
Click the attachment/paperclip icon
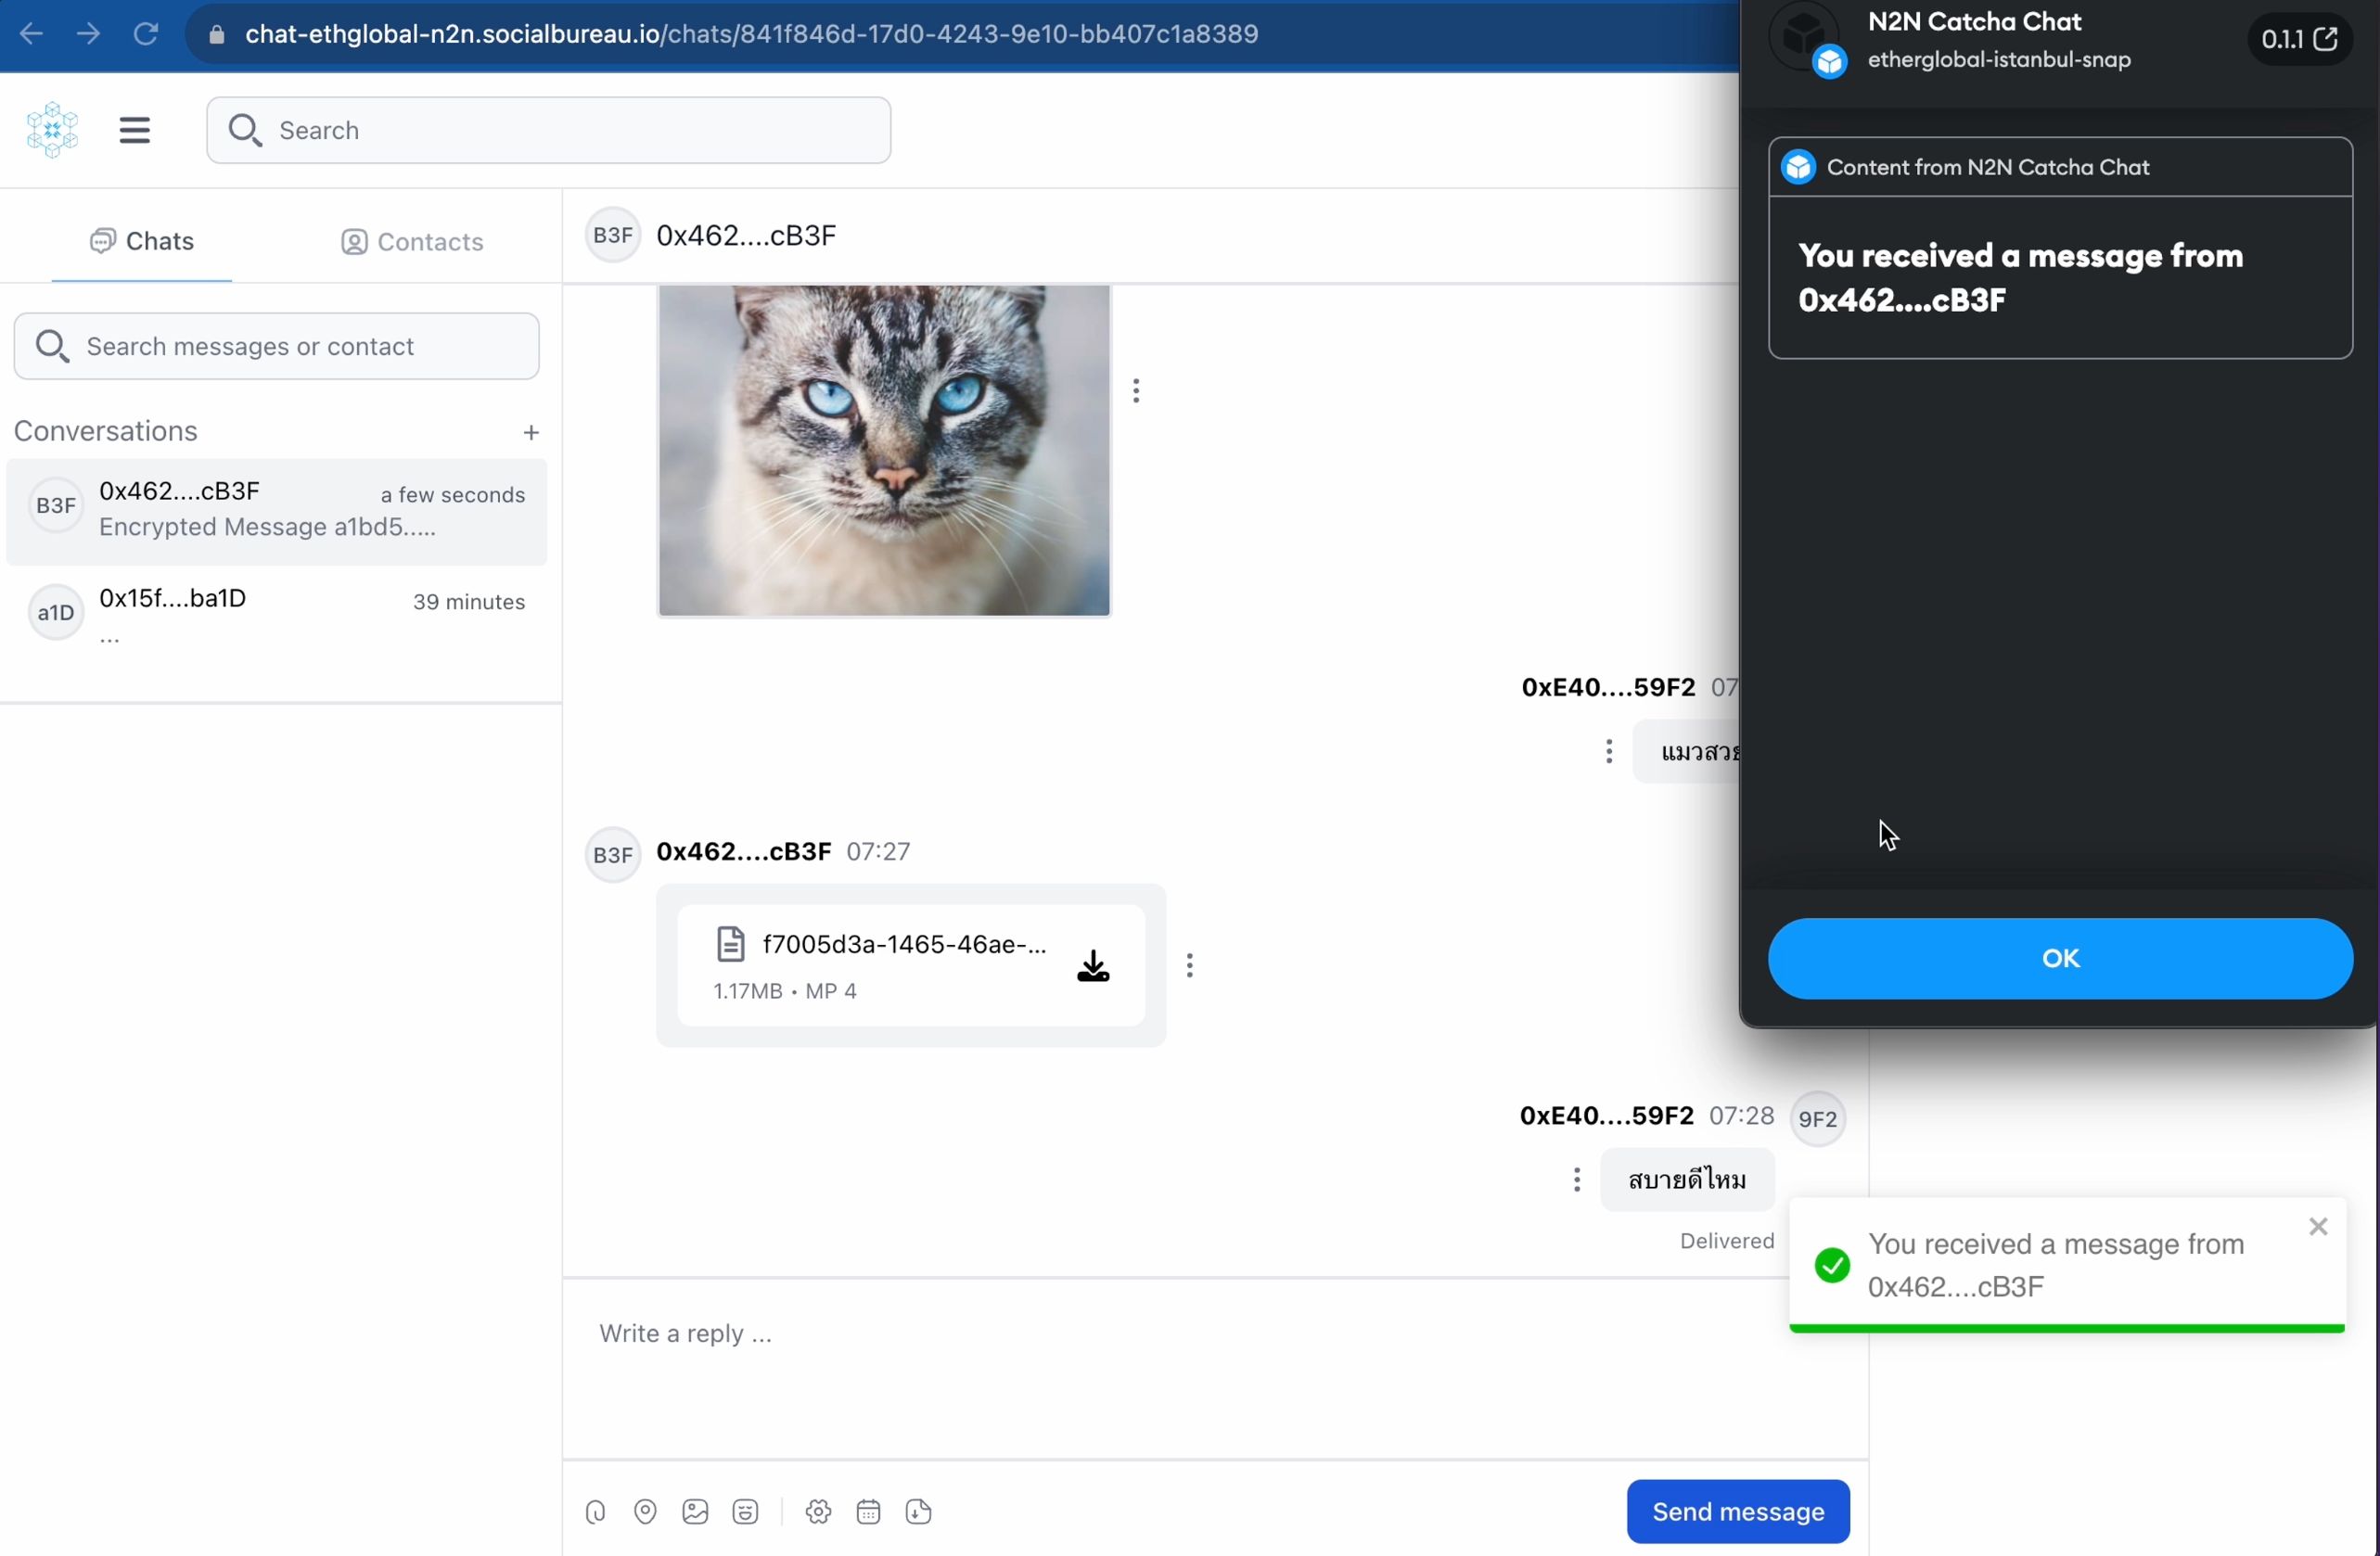click(x=595, y=1512)
